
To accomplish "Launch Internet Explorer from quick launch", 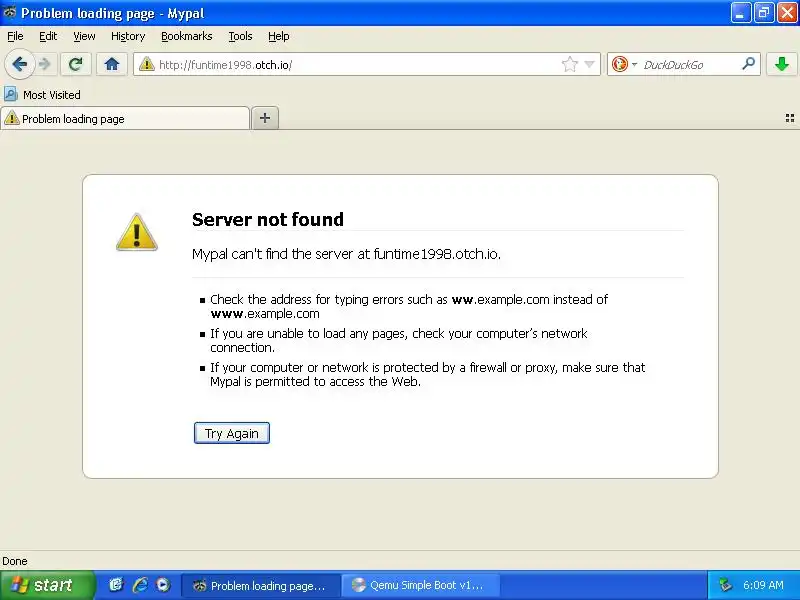I will tap(140, 585).
